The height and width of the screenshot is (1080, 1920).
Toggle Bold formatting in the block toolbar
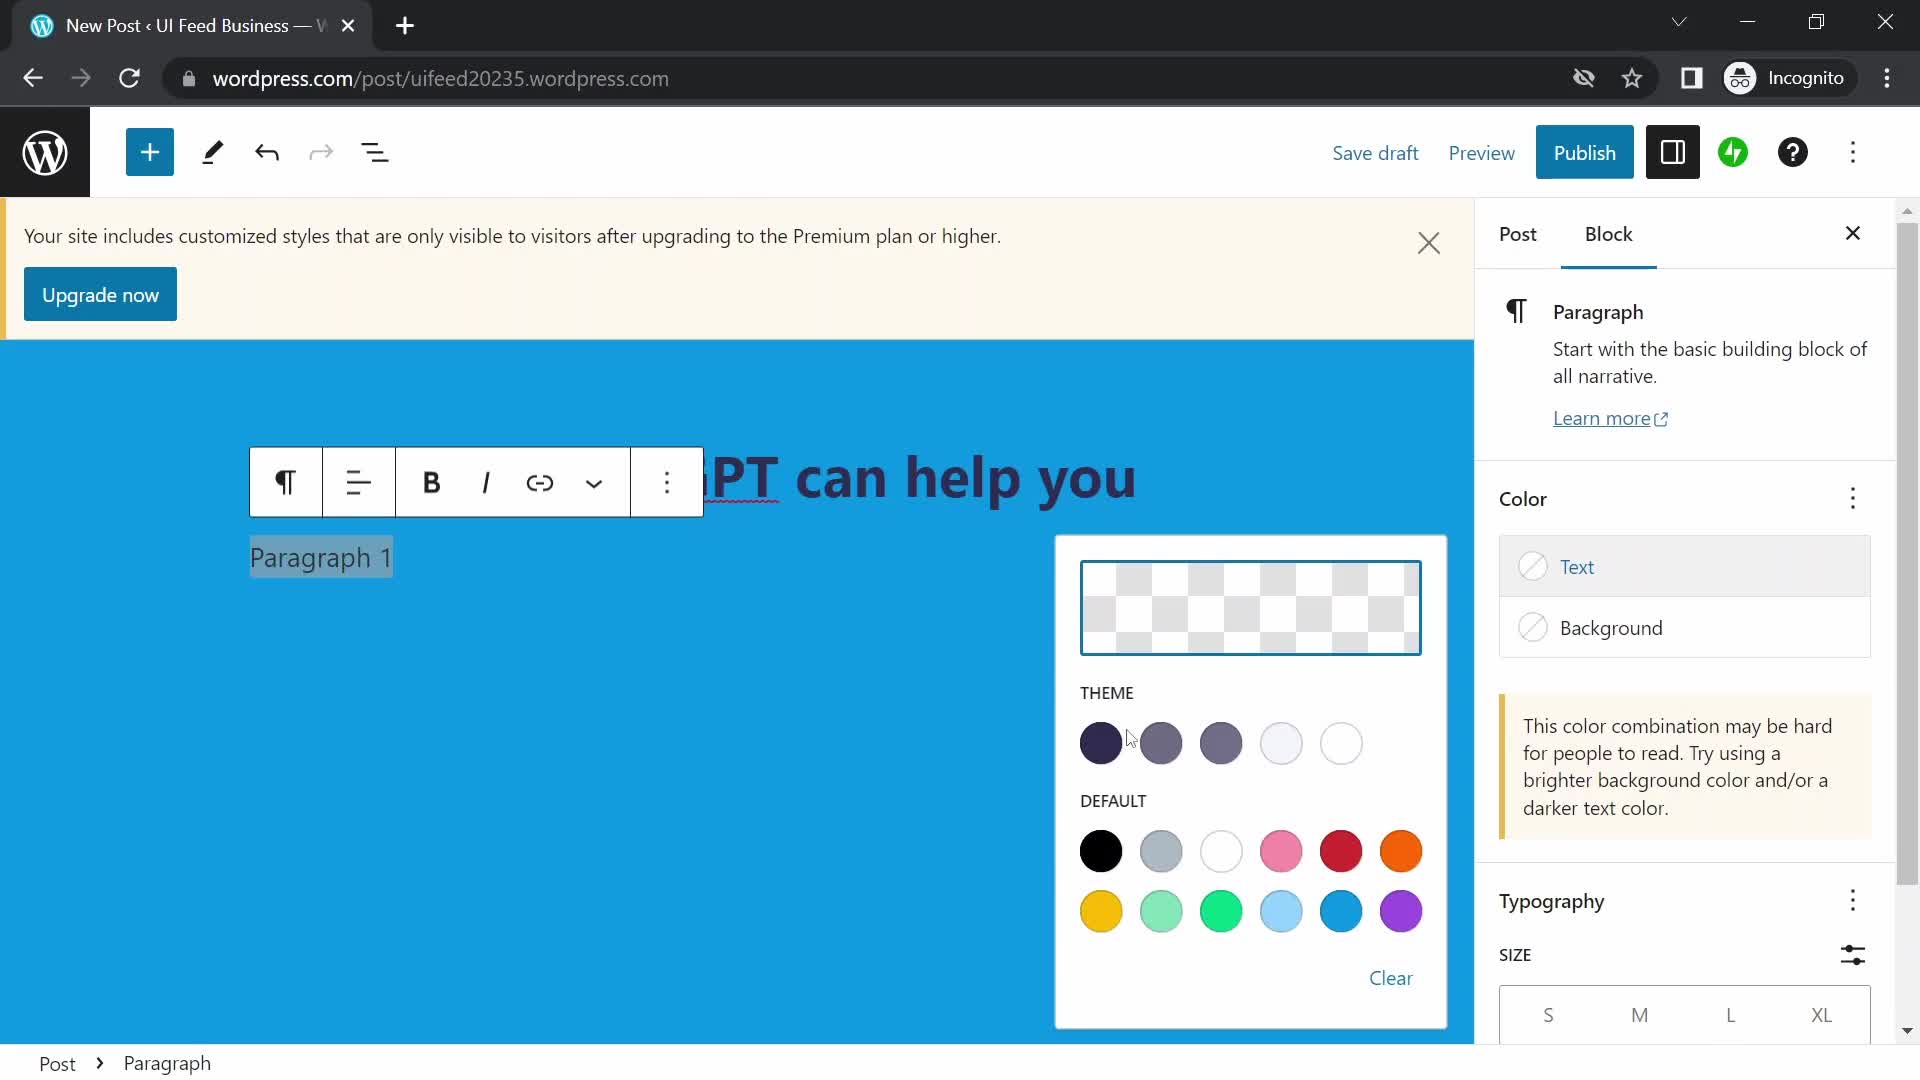point(430,482)
